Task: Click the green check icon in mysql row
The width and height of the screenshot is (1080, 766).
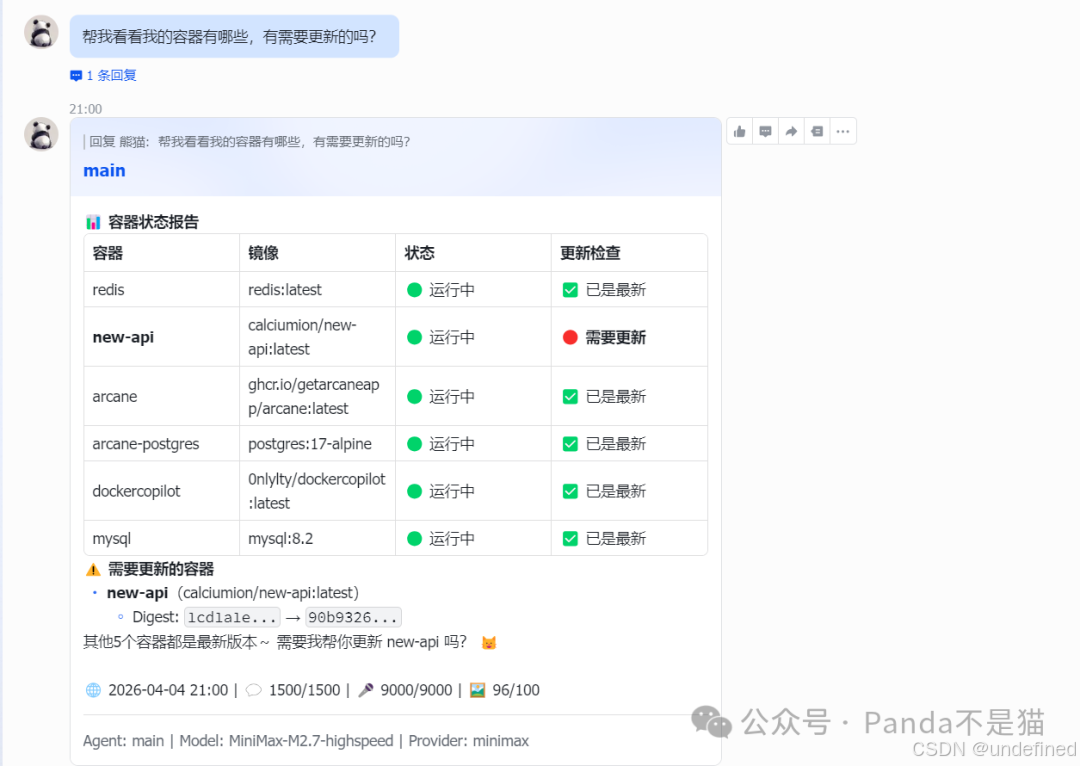Action: coord(570,539)
